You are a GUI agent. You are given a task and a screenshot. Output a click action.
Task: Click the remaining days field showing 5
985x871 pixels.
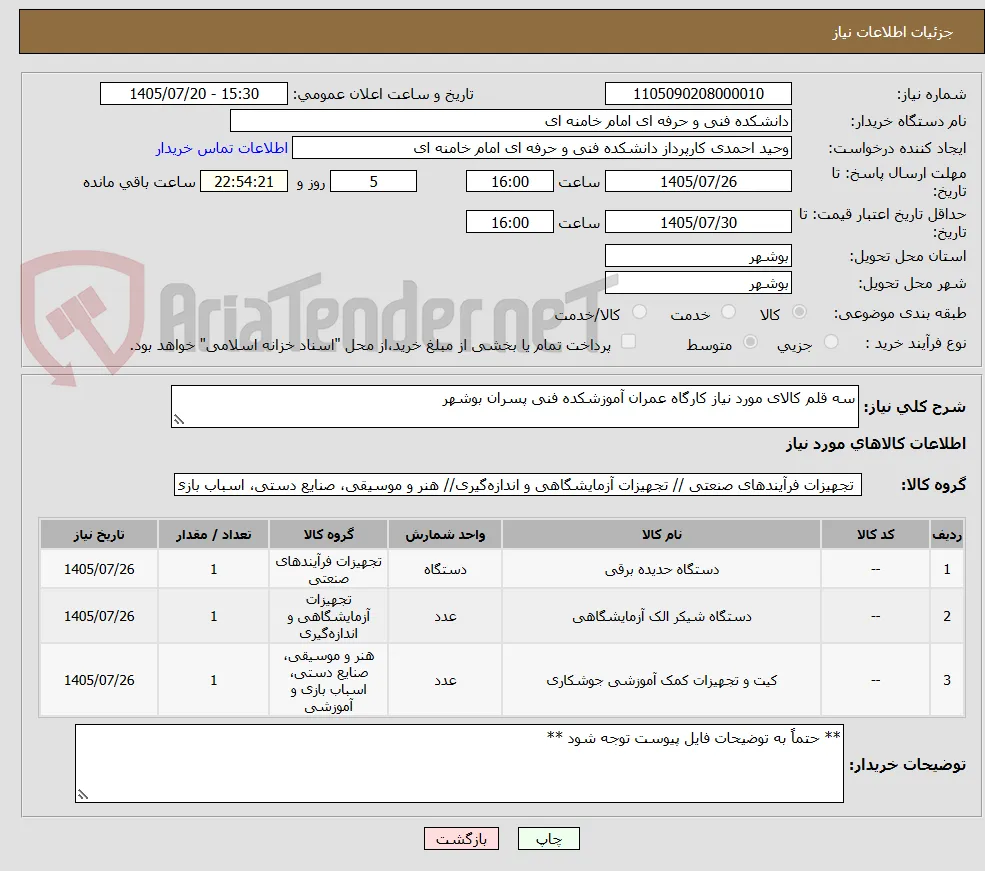(373, 181)
